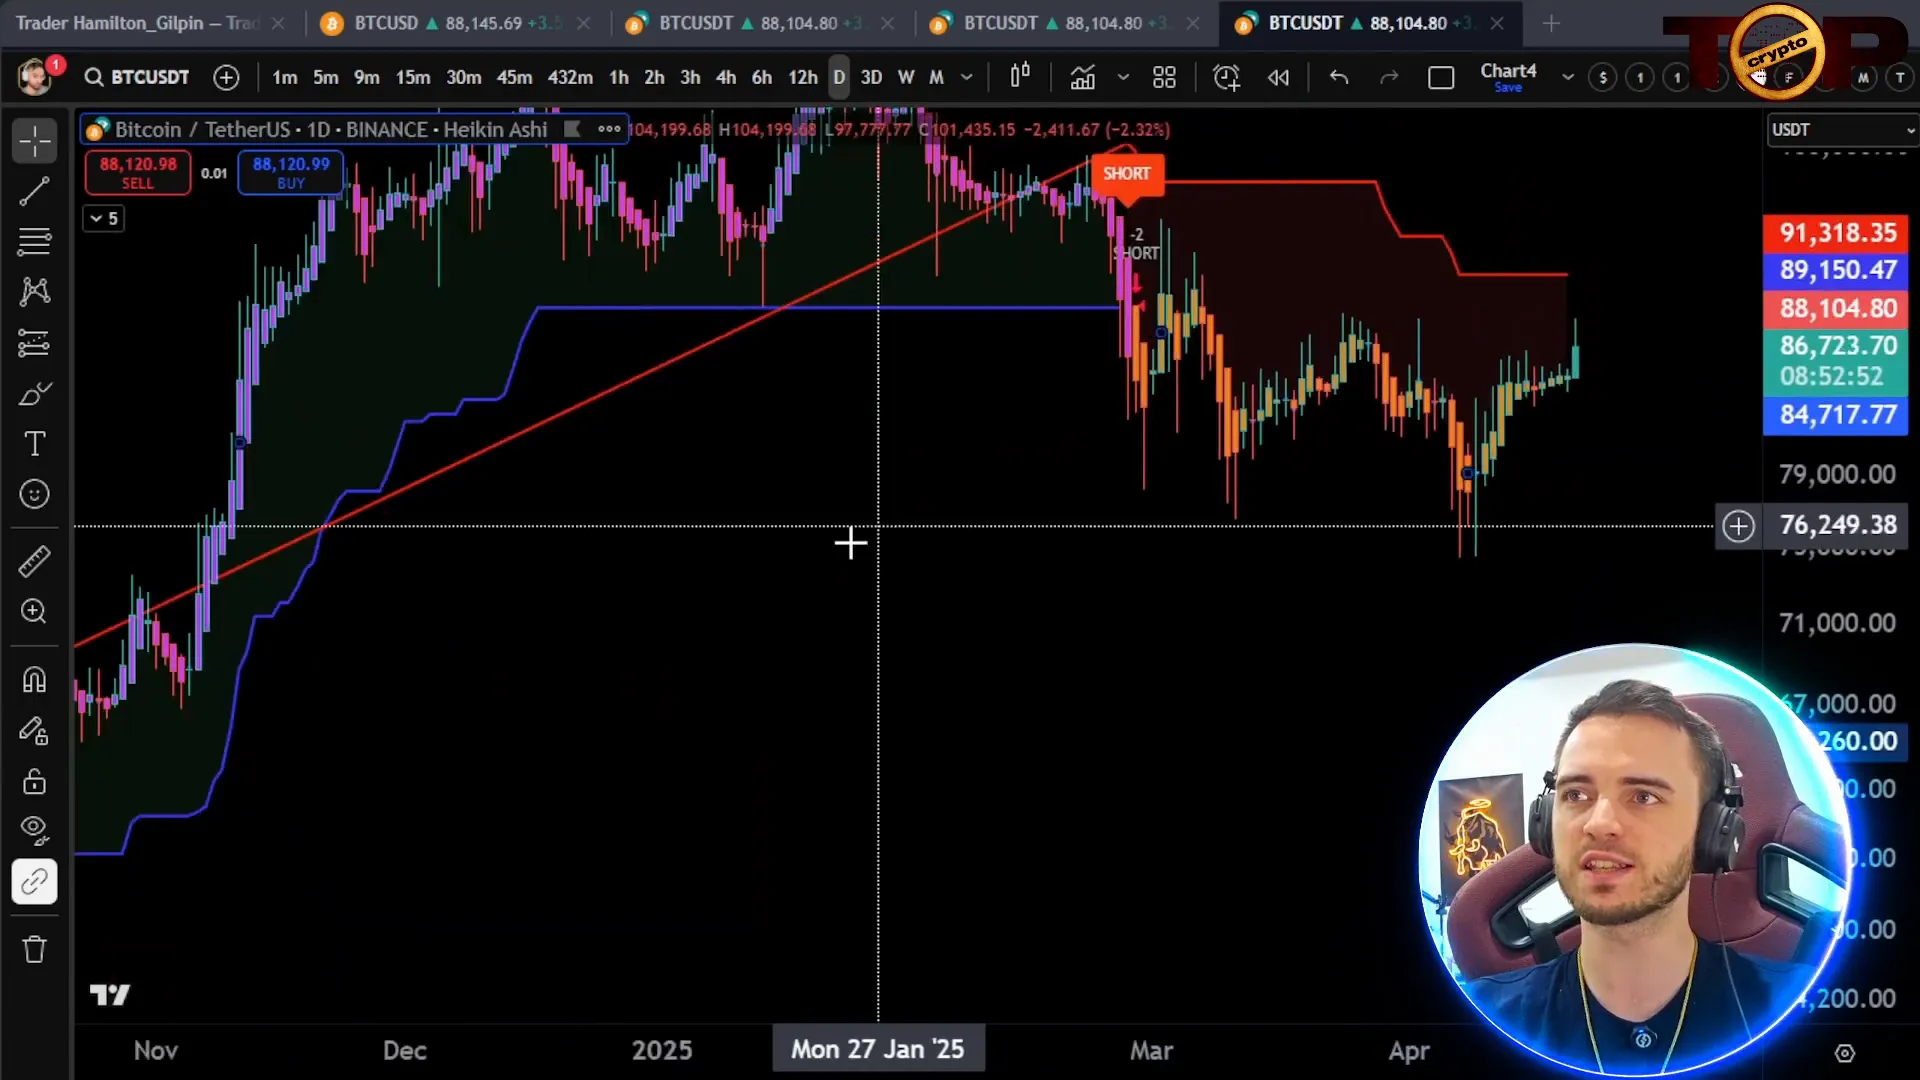Select the ruler measure tool

point(34,561)
